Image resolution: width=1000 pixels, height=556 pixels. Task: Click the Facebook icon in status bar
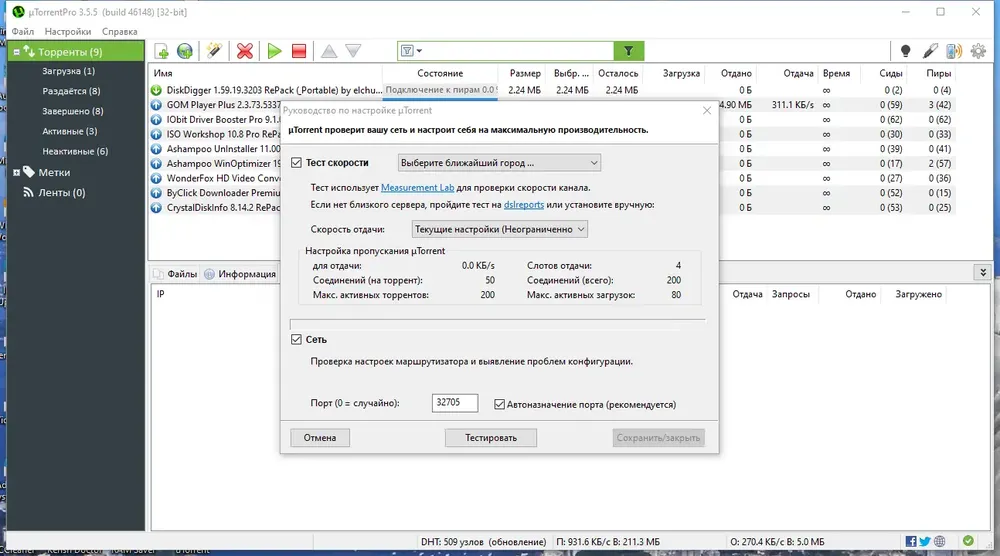click(911, 541)
